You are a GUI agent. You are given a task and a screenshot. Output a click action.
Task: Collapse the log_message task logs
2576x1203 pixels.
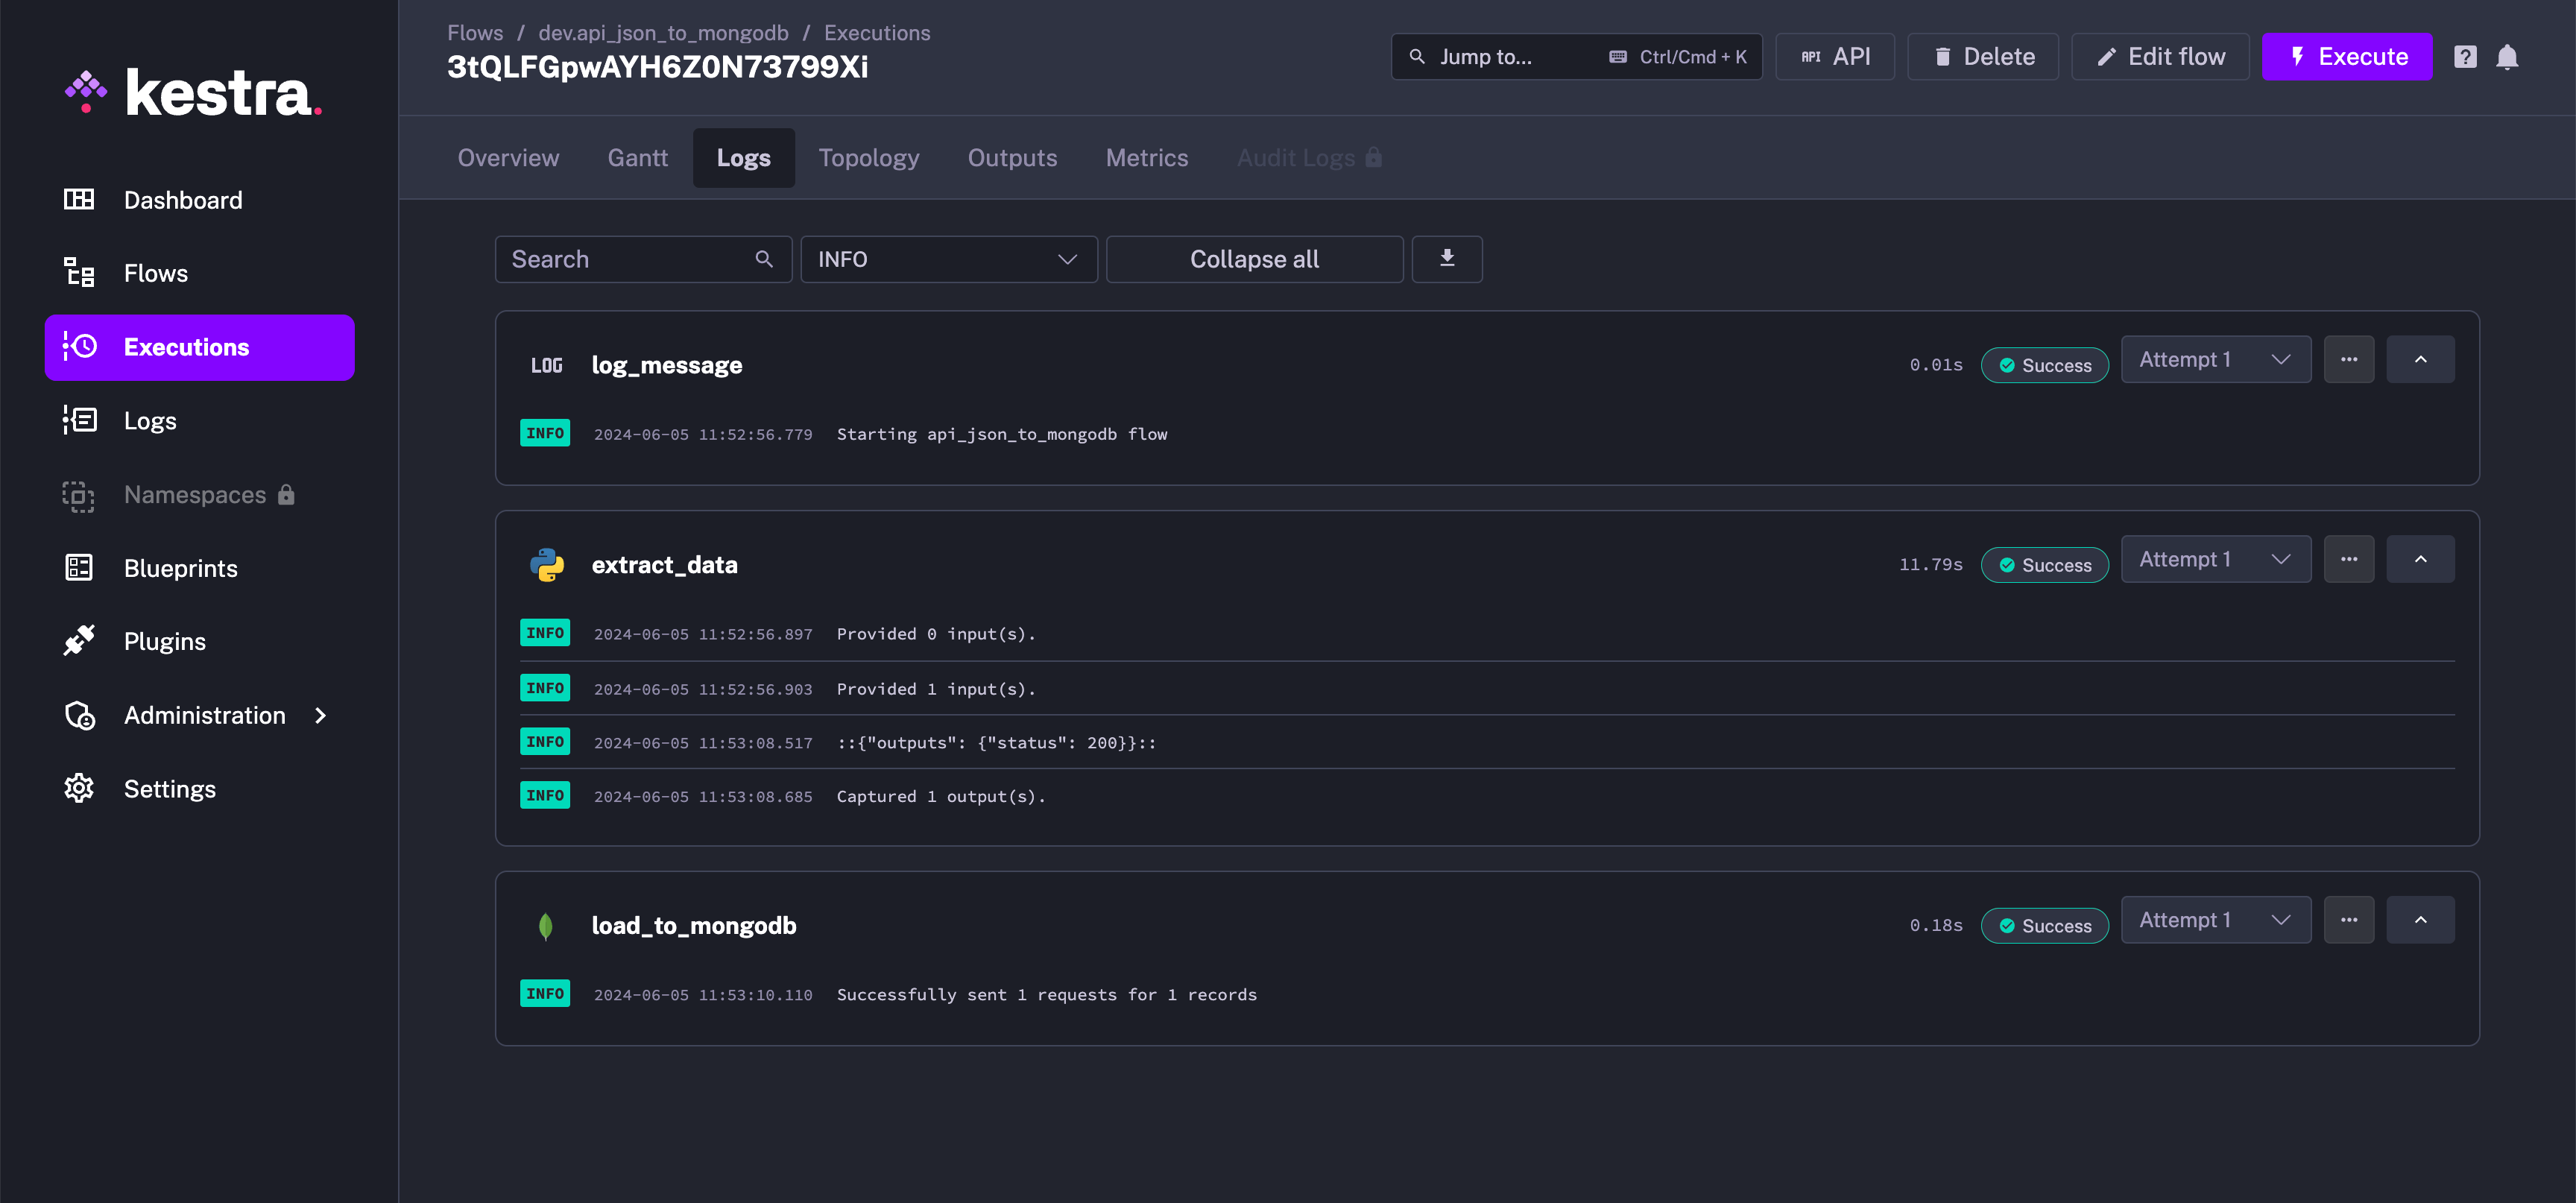coord(2420,359)
